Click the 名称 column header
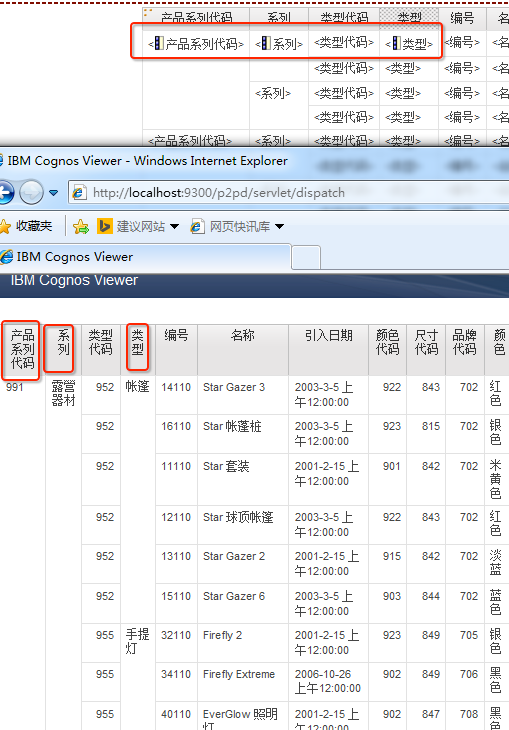This screenshot has height=730, width=509. coord(243,350)
